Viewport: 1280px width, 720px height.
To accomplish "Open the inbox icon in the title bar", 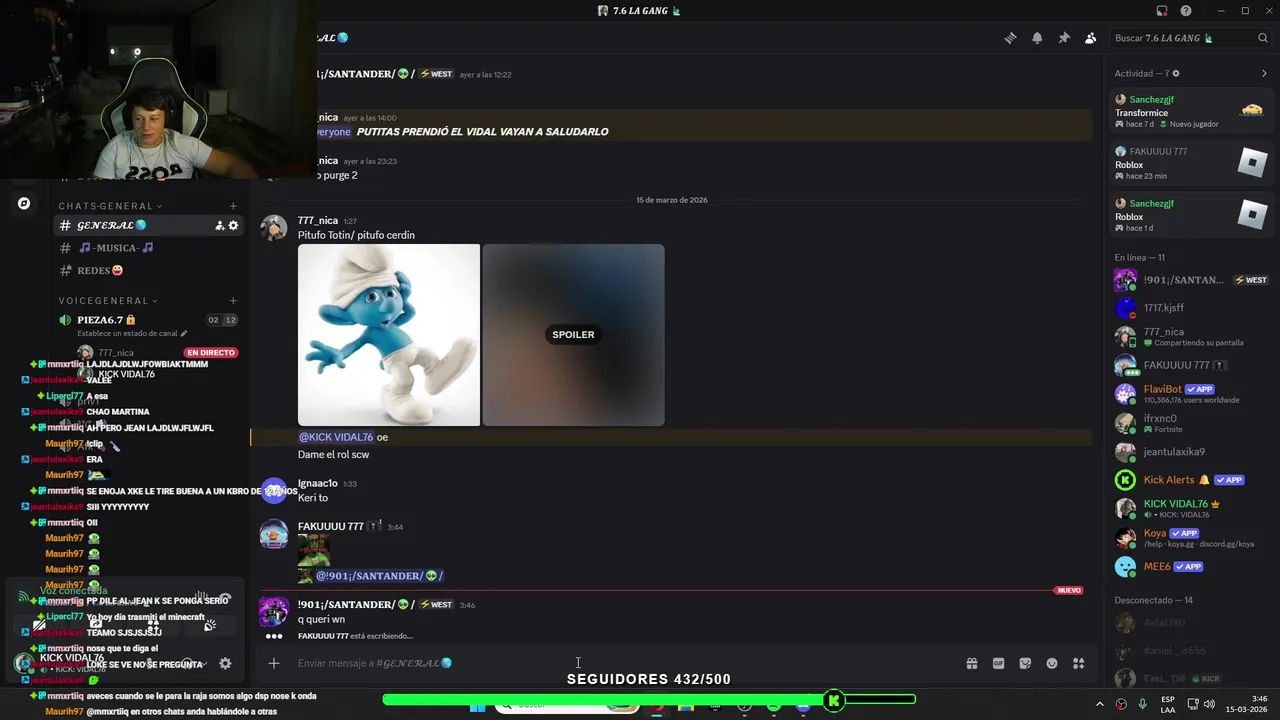I will coord(1162,11).
